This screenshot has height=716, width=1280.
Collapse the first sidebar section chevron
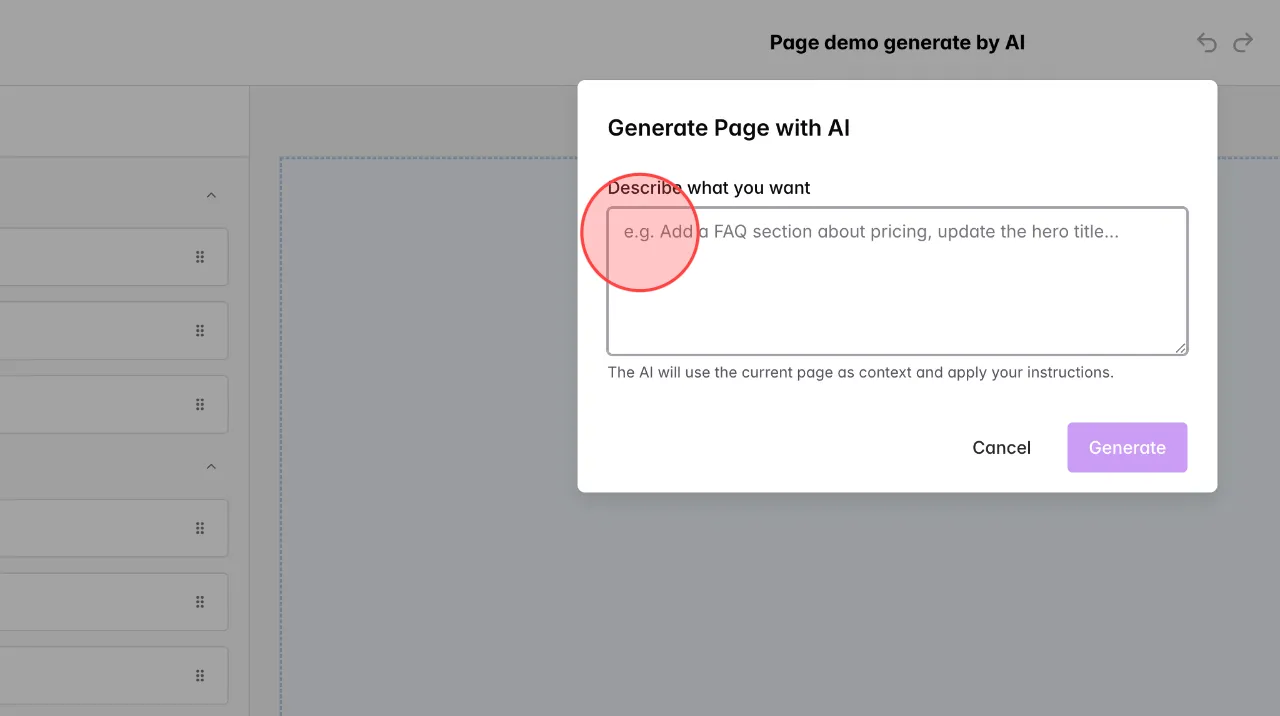(211, 195)
